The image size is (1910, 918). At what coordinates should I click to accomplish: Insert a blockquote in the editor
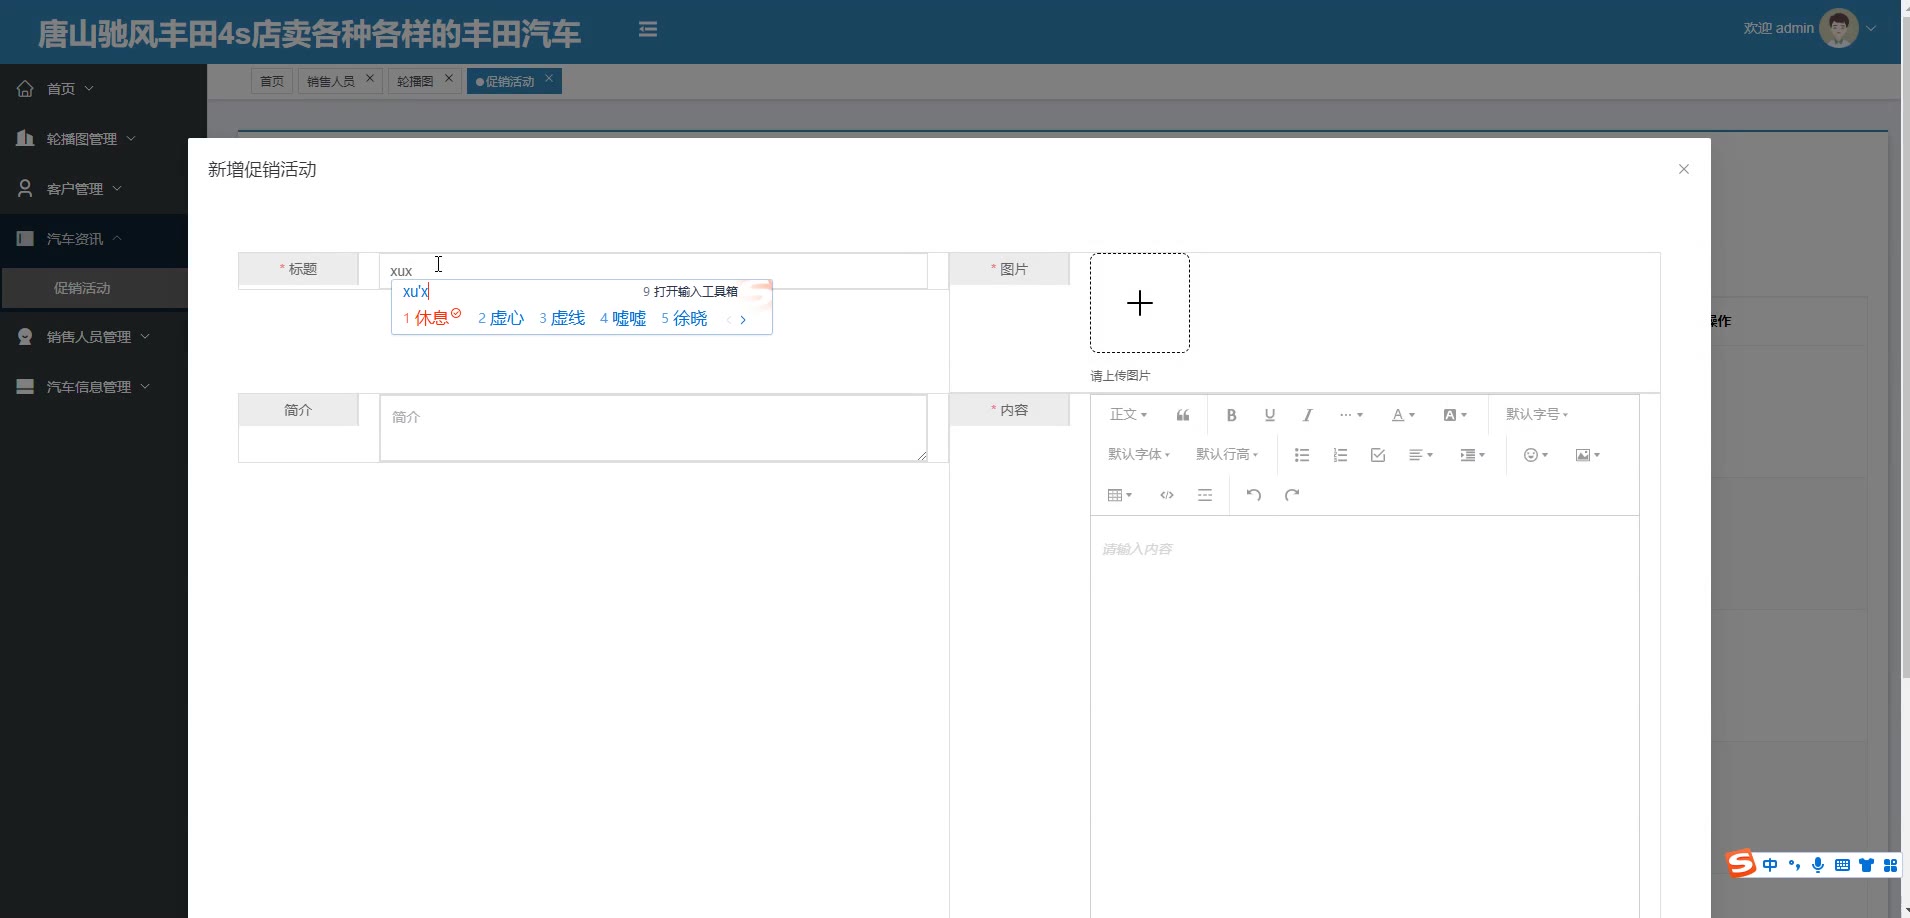click(x=1183, y=415)
